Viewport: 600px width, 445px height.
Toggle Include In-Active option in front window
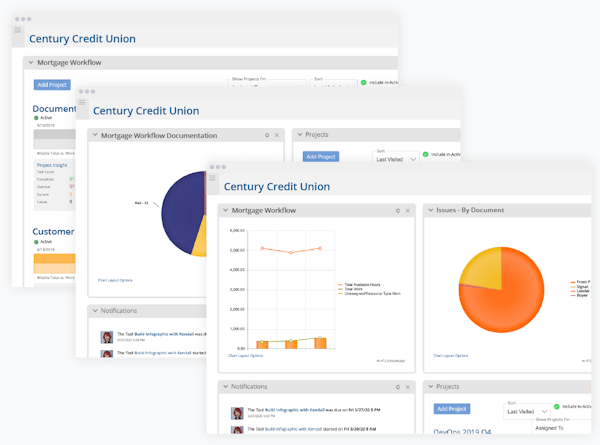[556, 406]
